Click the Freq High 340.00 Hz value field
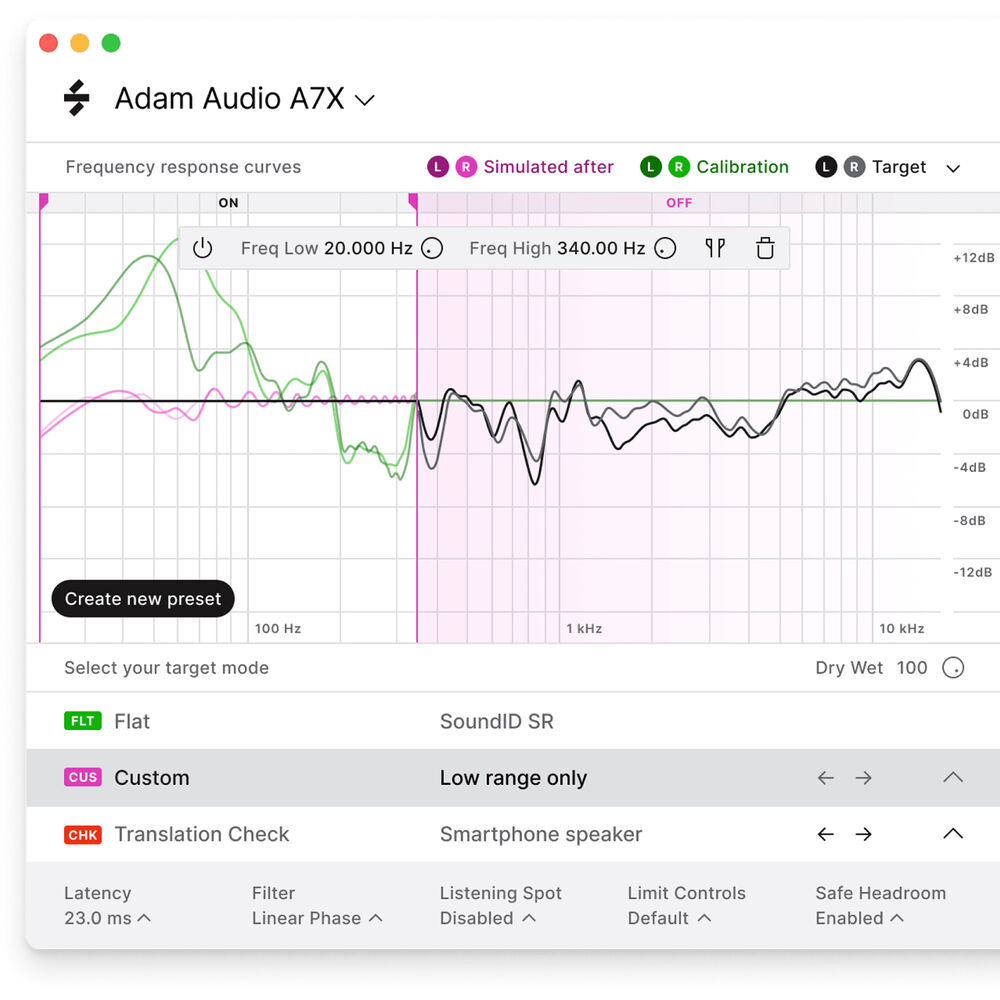This screenshot has height=1000, width=1000. pos(600,248)
